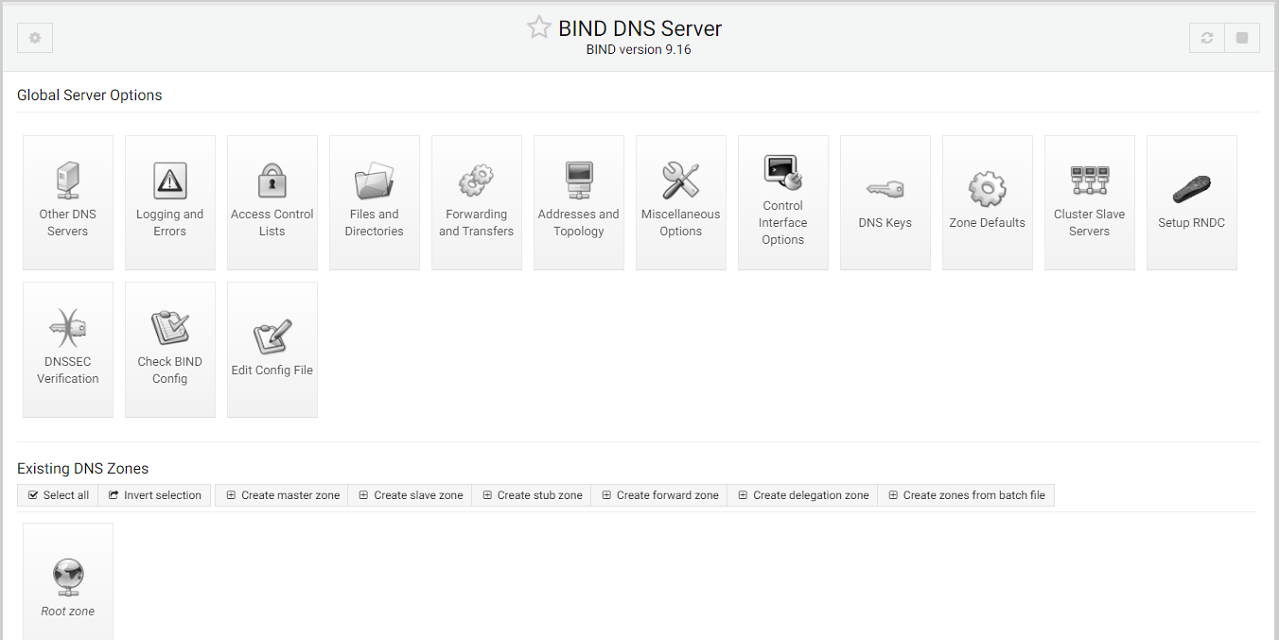This screenshot has width=1280, height=640.
Task: Open Cluster Slave Servers
Action: tap(1089, 203)
